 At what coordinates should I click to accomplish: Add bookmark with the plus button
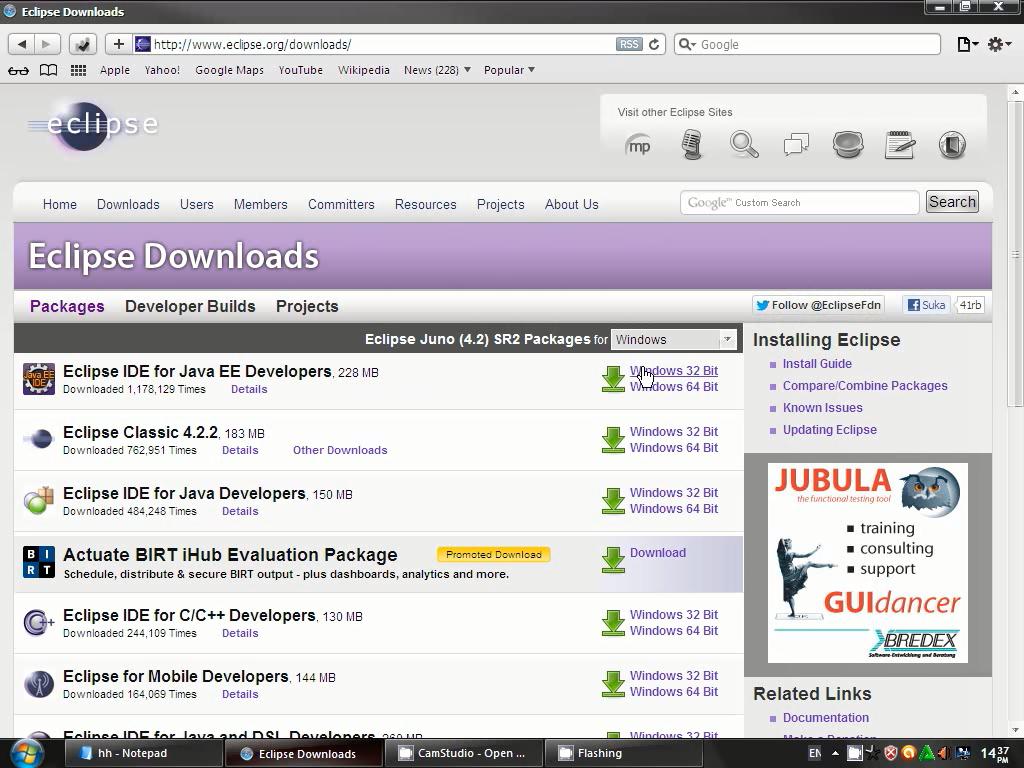(x=118, y=44)
